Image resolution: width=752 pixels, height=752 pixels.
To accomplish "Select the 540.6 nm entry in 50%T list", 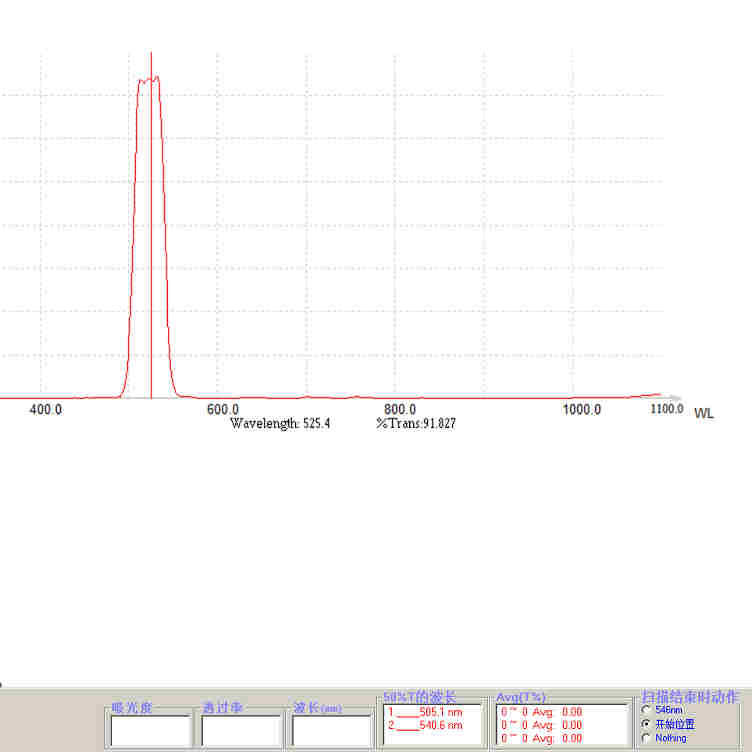I will pos(425,725).
